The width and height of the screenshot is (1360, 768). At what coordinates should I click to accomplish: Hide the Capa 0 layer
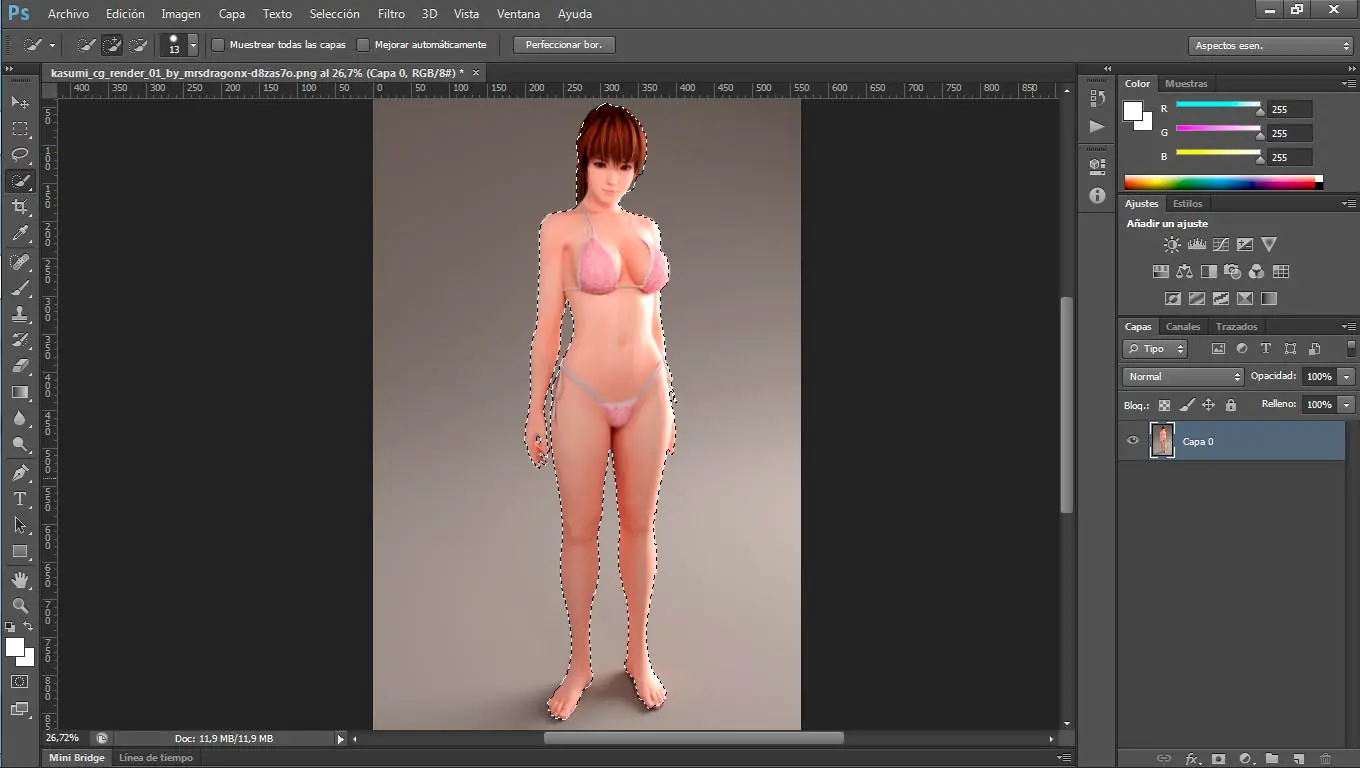[x=1133, y=441]
